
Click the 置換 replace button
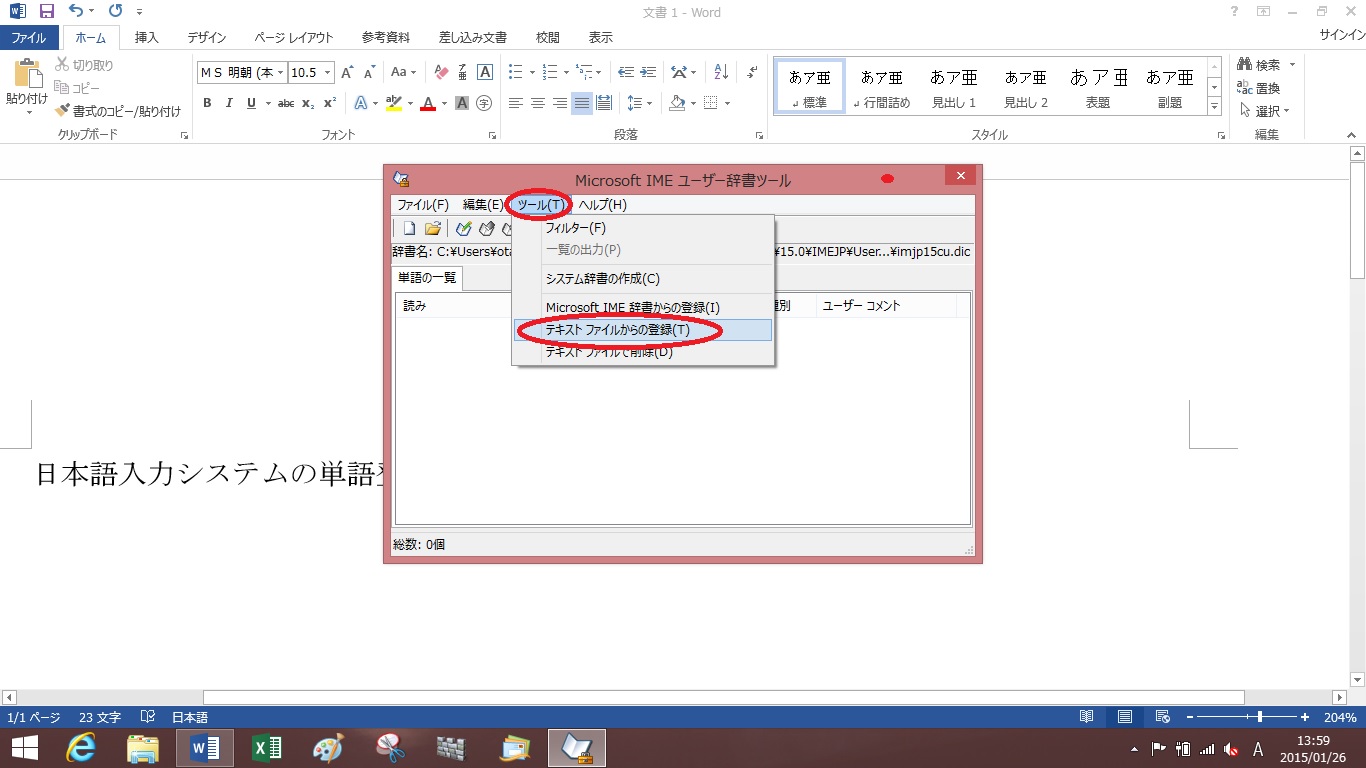click(1260, 88)
